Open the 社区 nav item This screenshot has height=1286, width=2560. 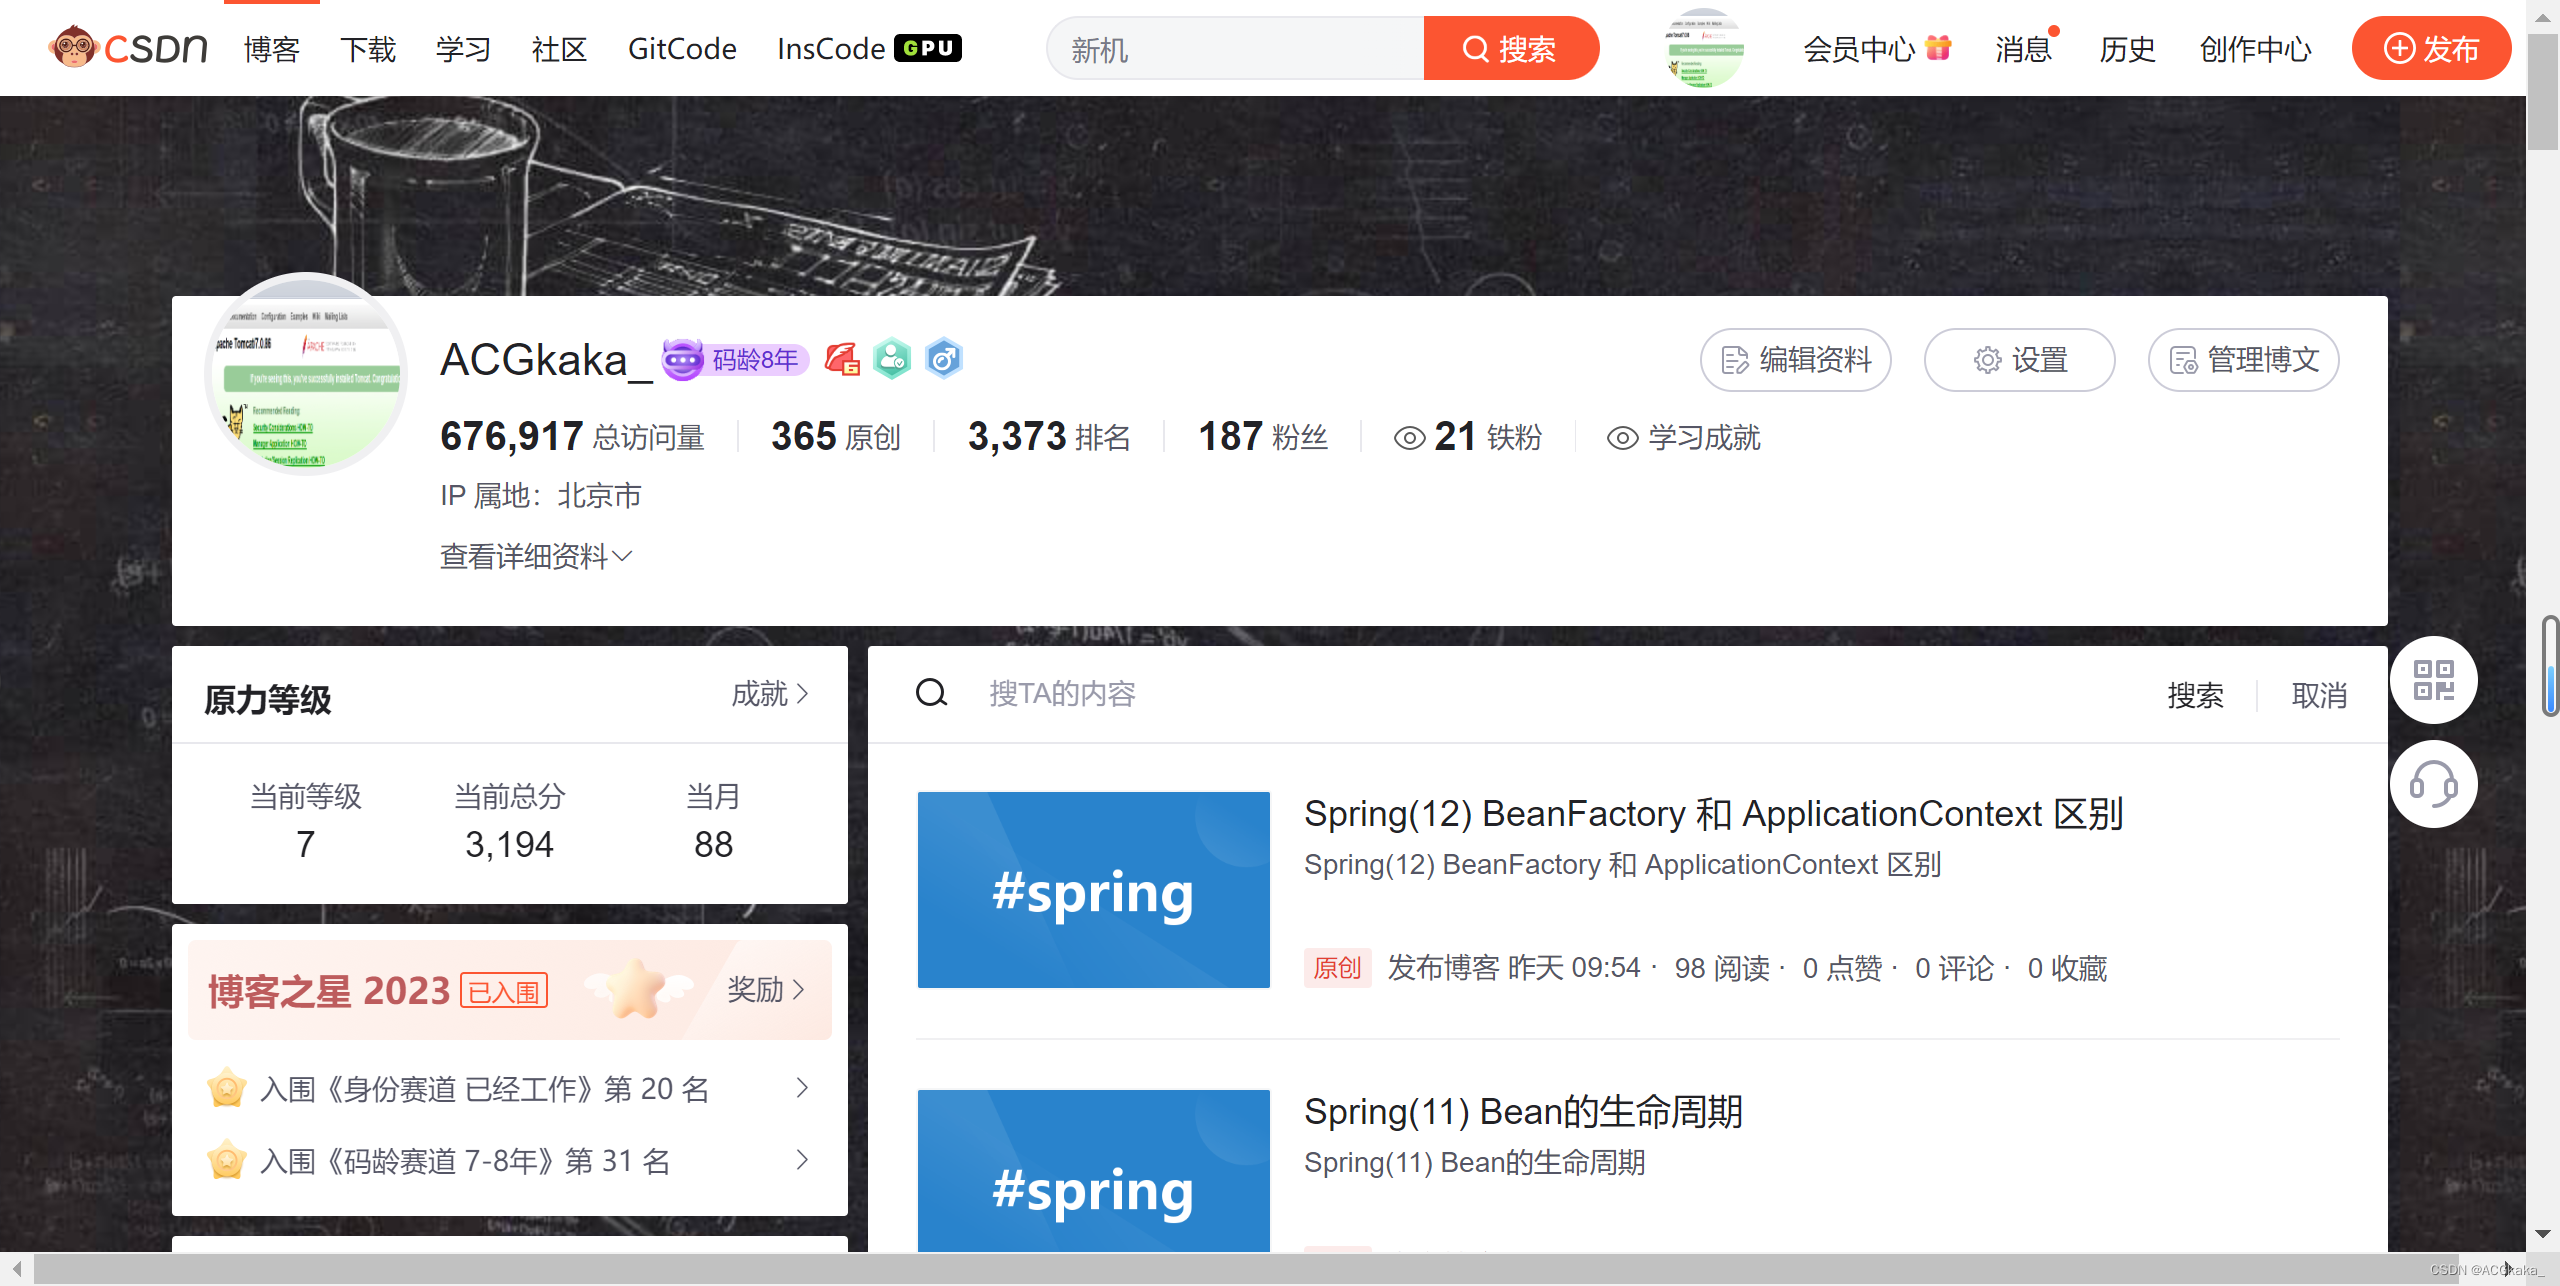[559, 49]
